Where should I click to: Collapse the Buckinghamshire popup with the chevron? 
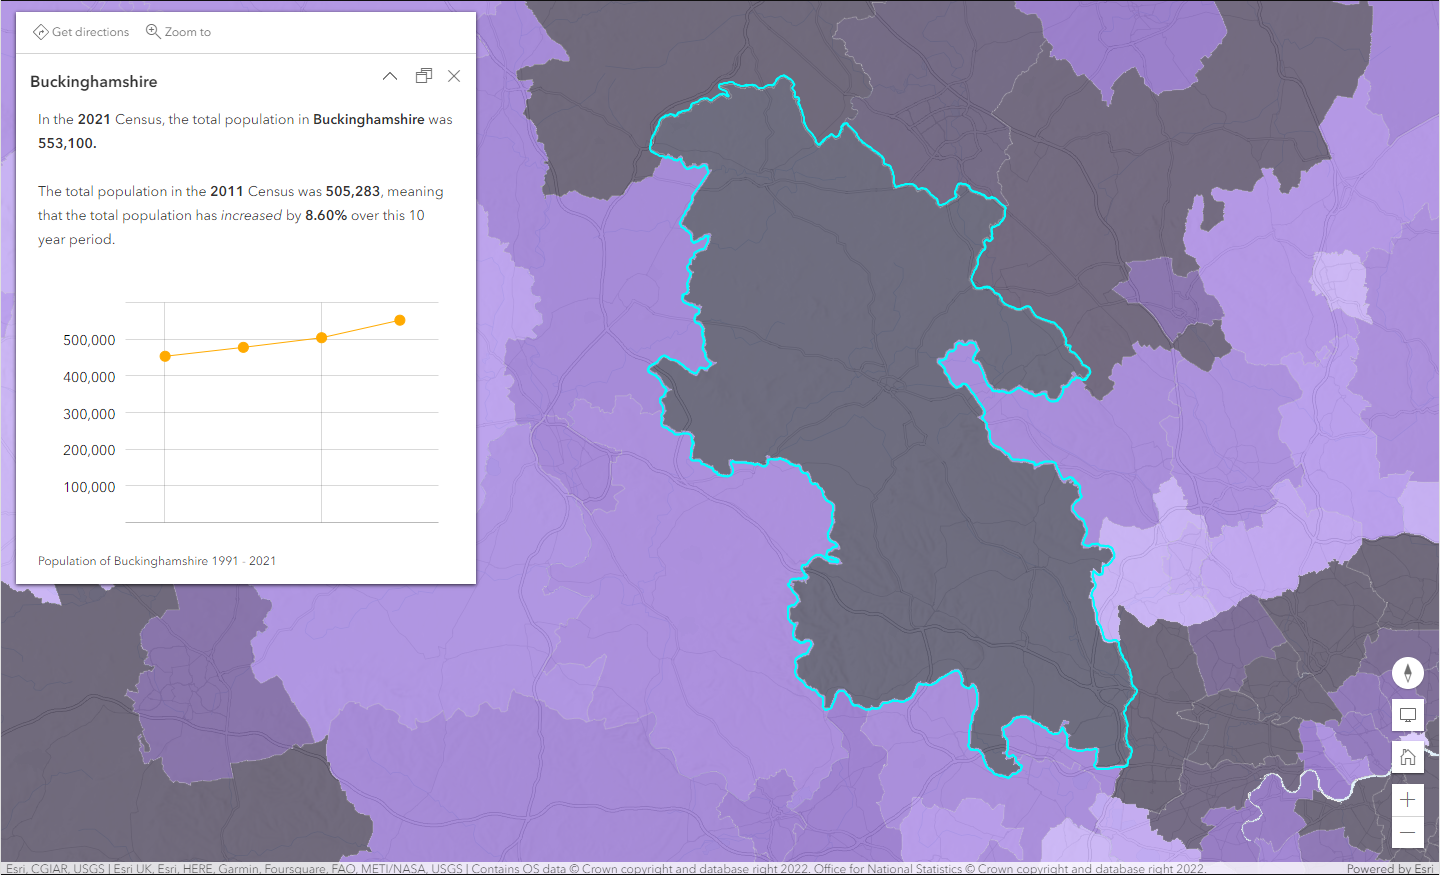click(389, 75)
